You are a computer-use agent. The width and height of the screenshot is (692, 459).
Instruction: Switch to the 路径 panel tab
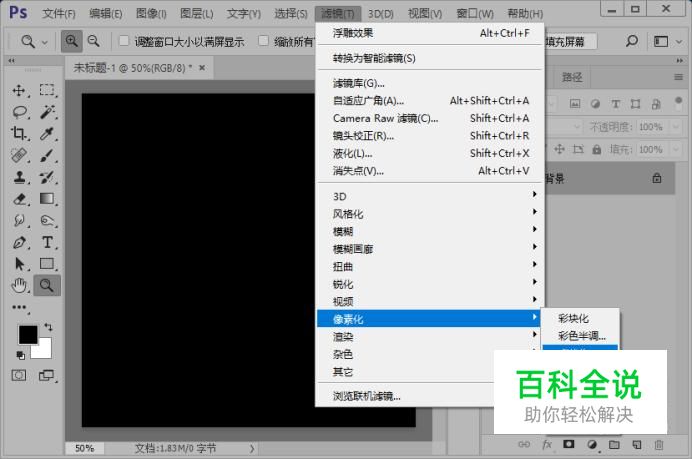pyautogui.click(x=572, y=78)
